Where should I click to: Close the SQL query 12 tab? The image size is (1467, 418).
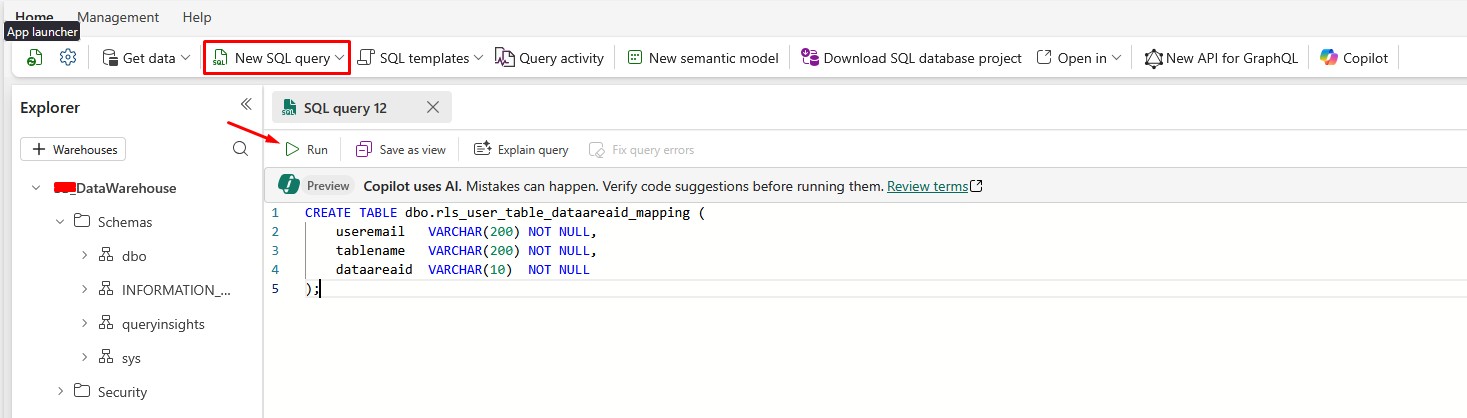pyautogui.click(x=433, y=107)
